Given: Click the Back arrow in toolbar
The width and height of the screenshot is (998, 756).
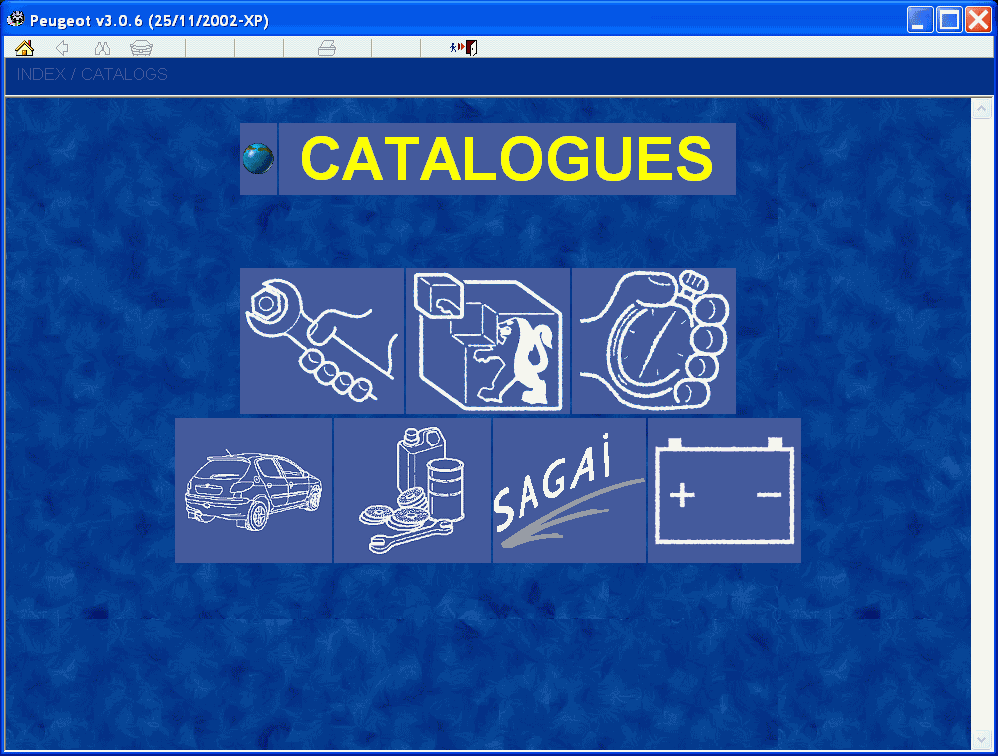Looking at the screenshot, I should (x=62, y=48).
